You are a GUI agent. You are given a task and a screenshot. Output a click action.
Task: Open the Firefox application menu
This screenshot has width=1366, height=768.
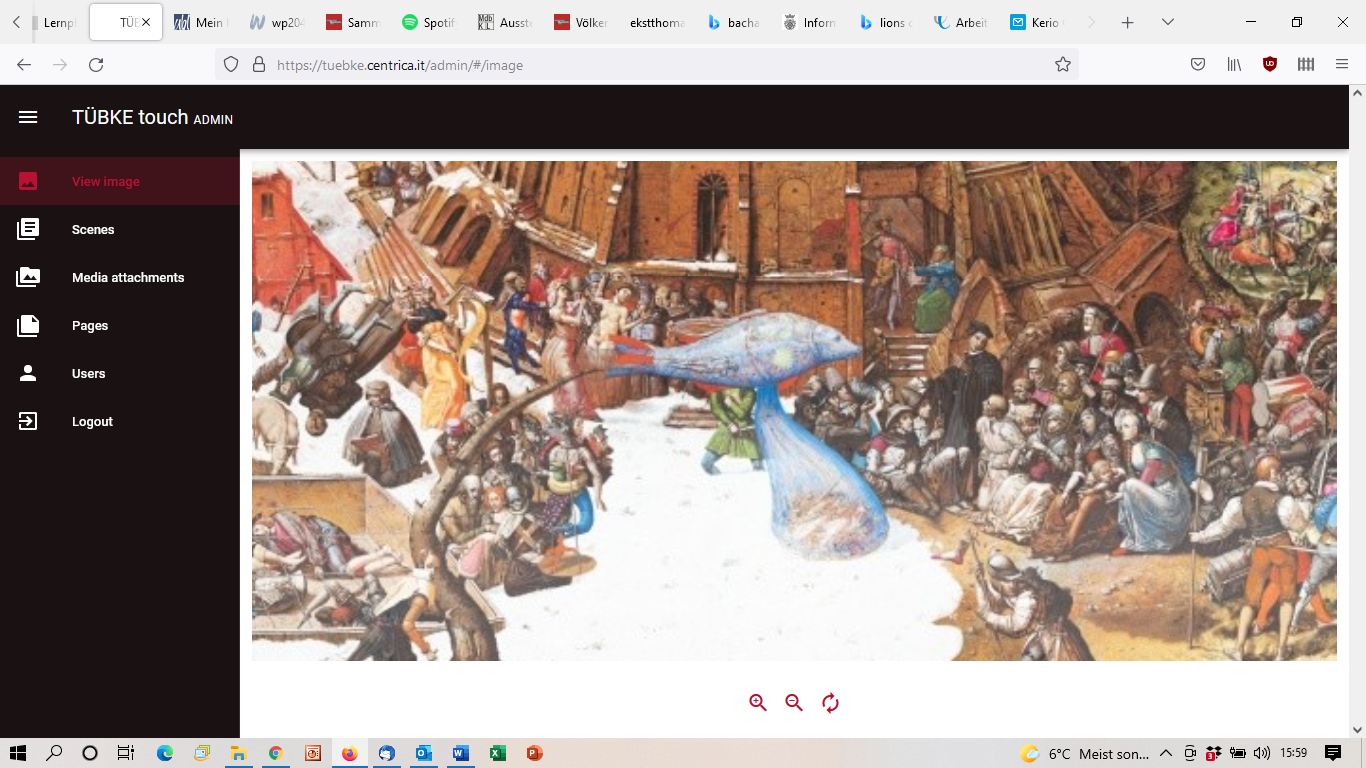1342,64
